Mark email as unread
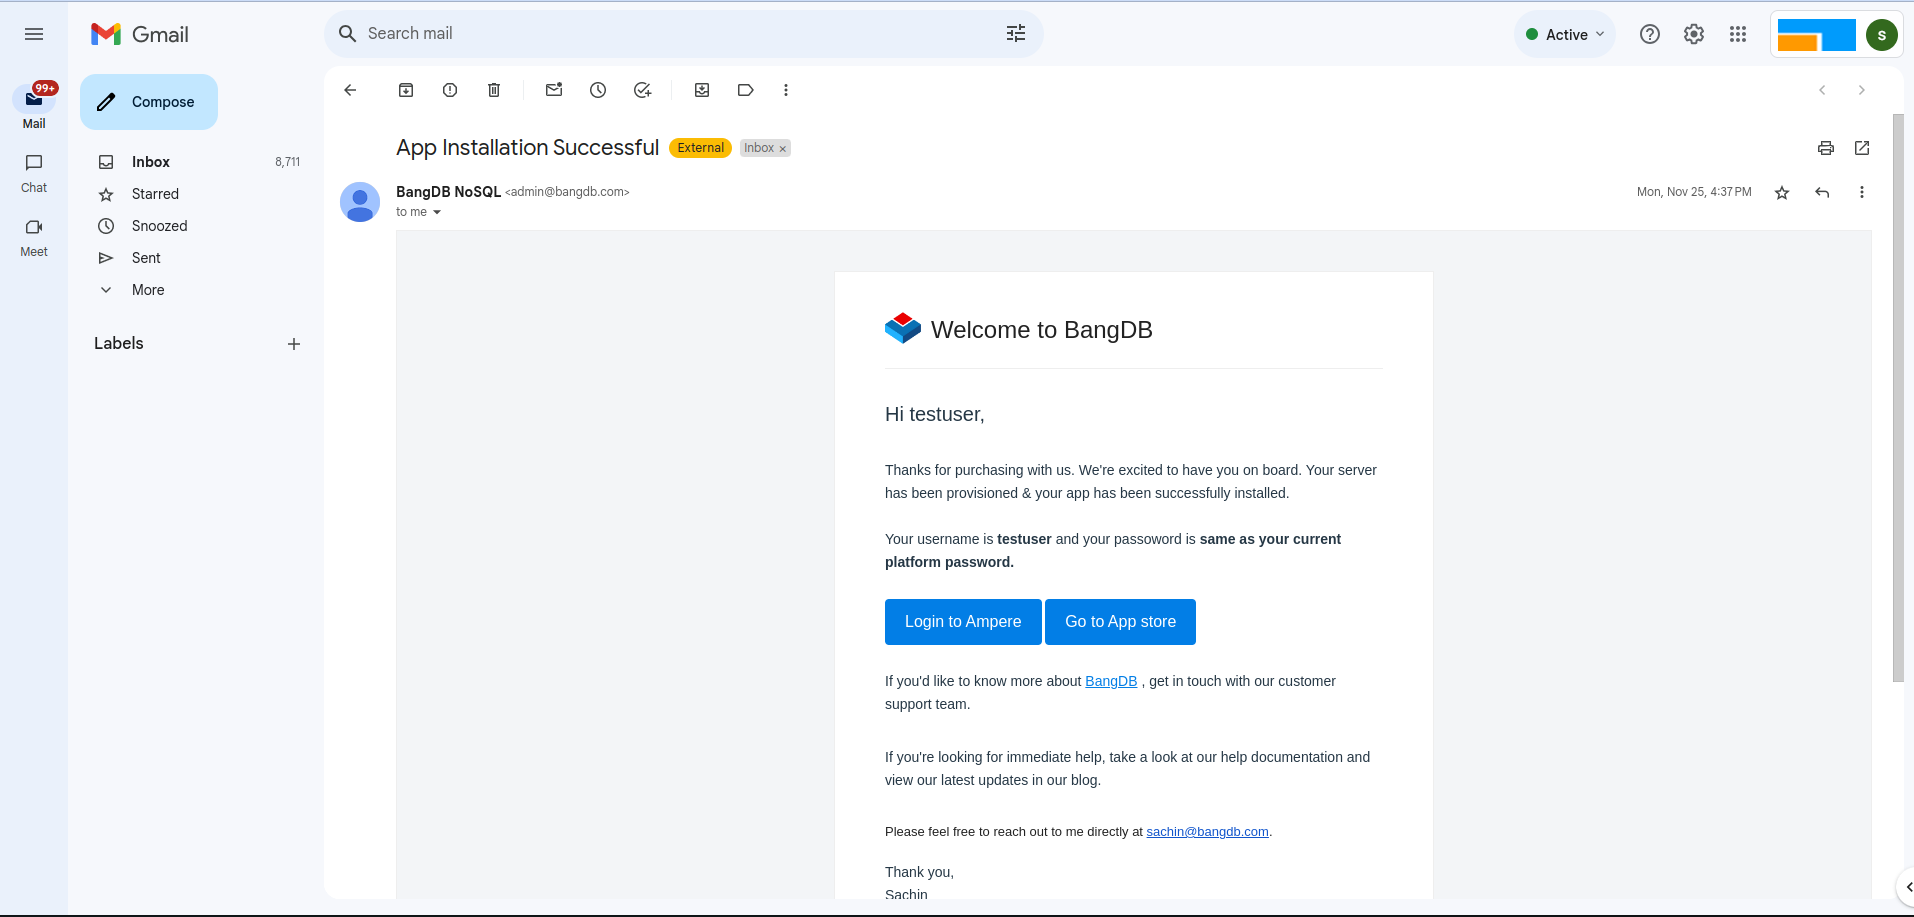This screenshot has height=917, width=1914. (554, 90)
